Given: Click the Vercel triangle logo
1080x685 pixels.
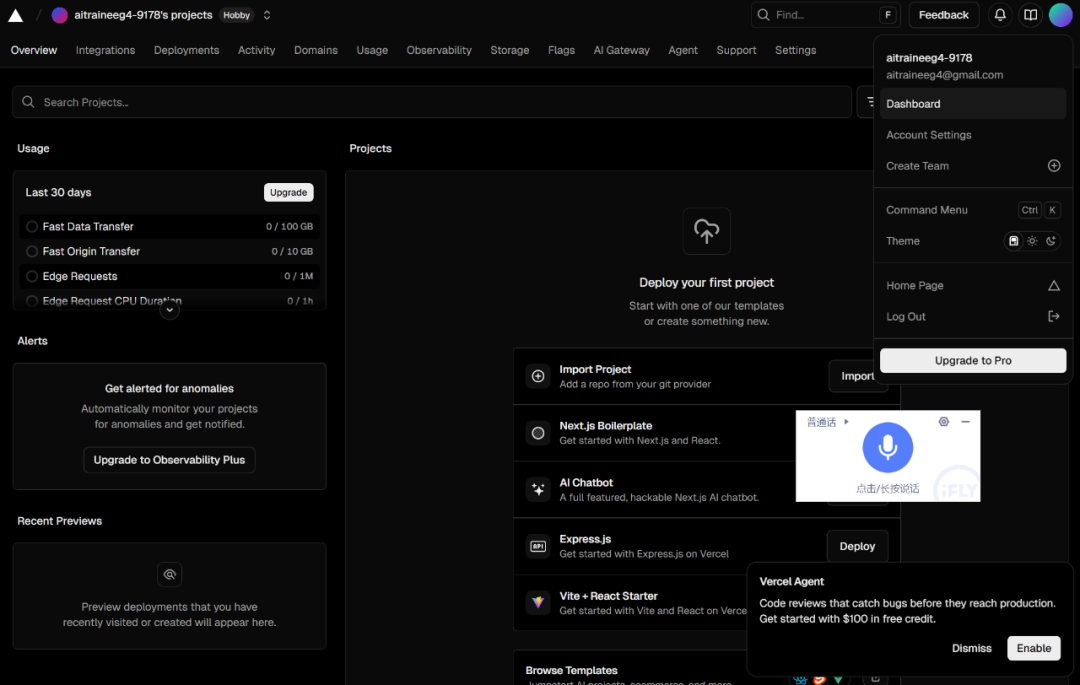Looking at the screenshot, I should coord(15,15).
